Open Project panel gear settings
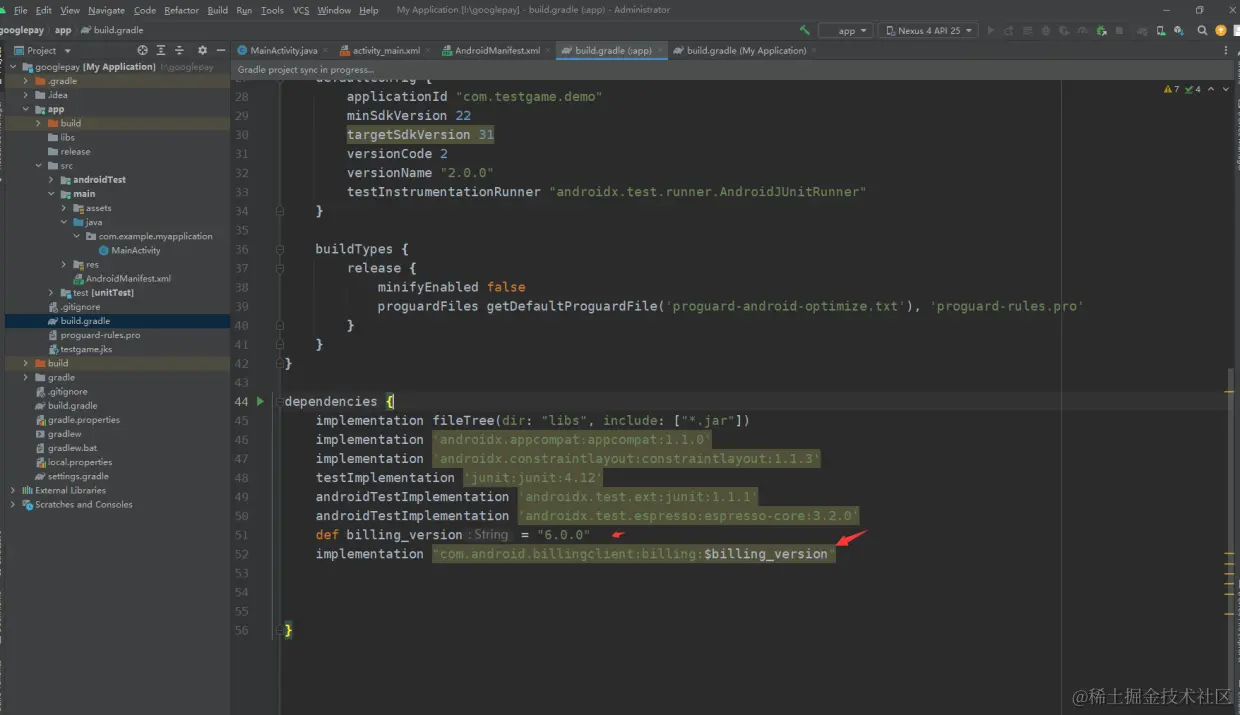 pos(202,50)
